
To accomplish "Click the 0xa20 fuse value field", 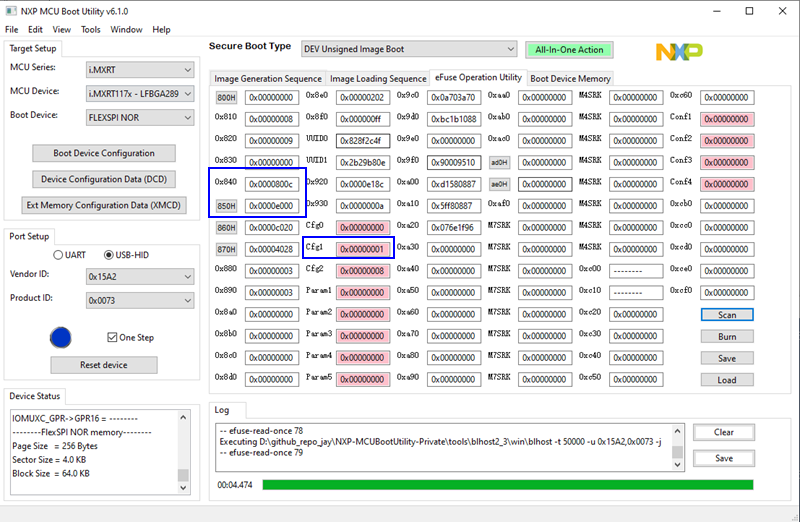I will click(454, 228).
